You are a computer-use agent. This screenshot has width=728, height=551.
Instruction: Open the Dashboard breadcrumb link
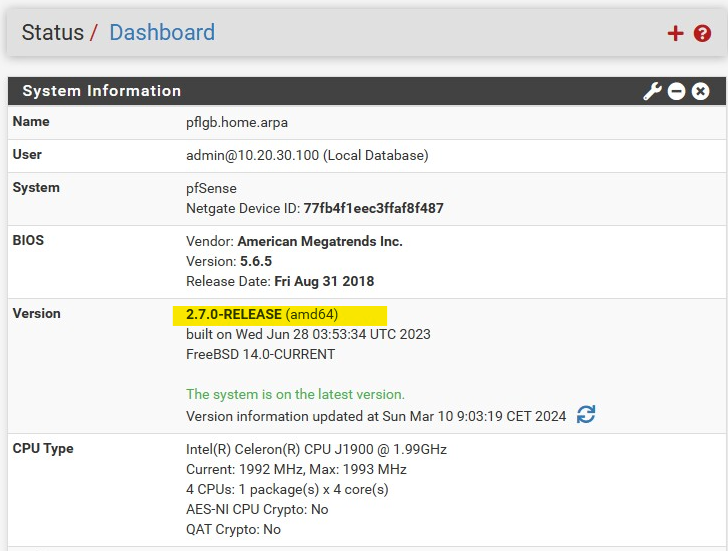tap(161, 32)
